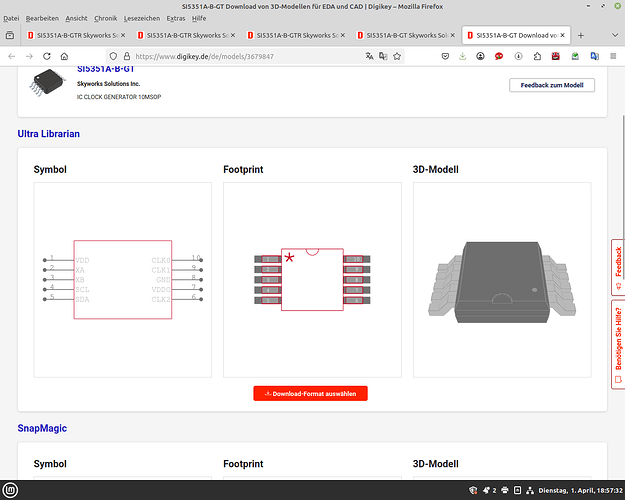Open the Extras menu
This screenshot has width=625, height=500.
176,18
